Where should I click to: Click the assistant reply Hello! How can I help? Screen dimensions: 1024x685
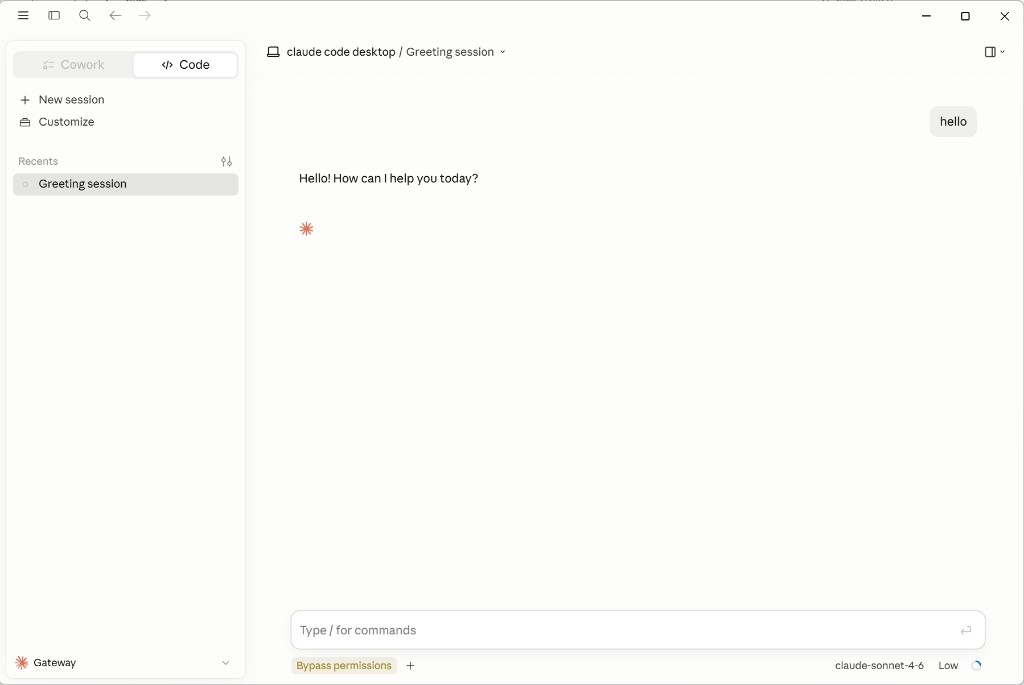[389, 178]
